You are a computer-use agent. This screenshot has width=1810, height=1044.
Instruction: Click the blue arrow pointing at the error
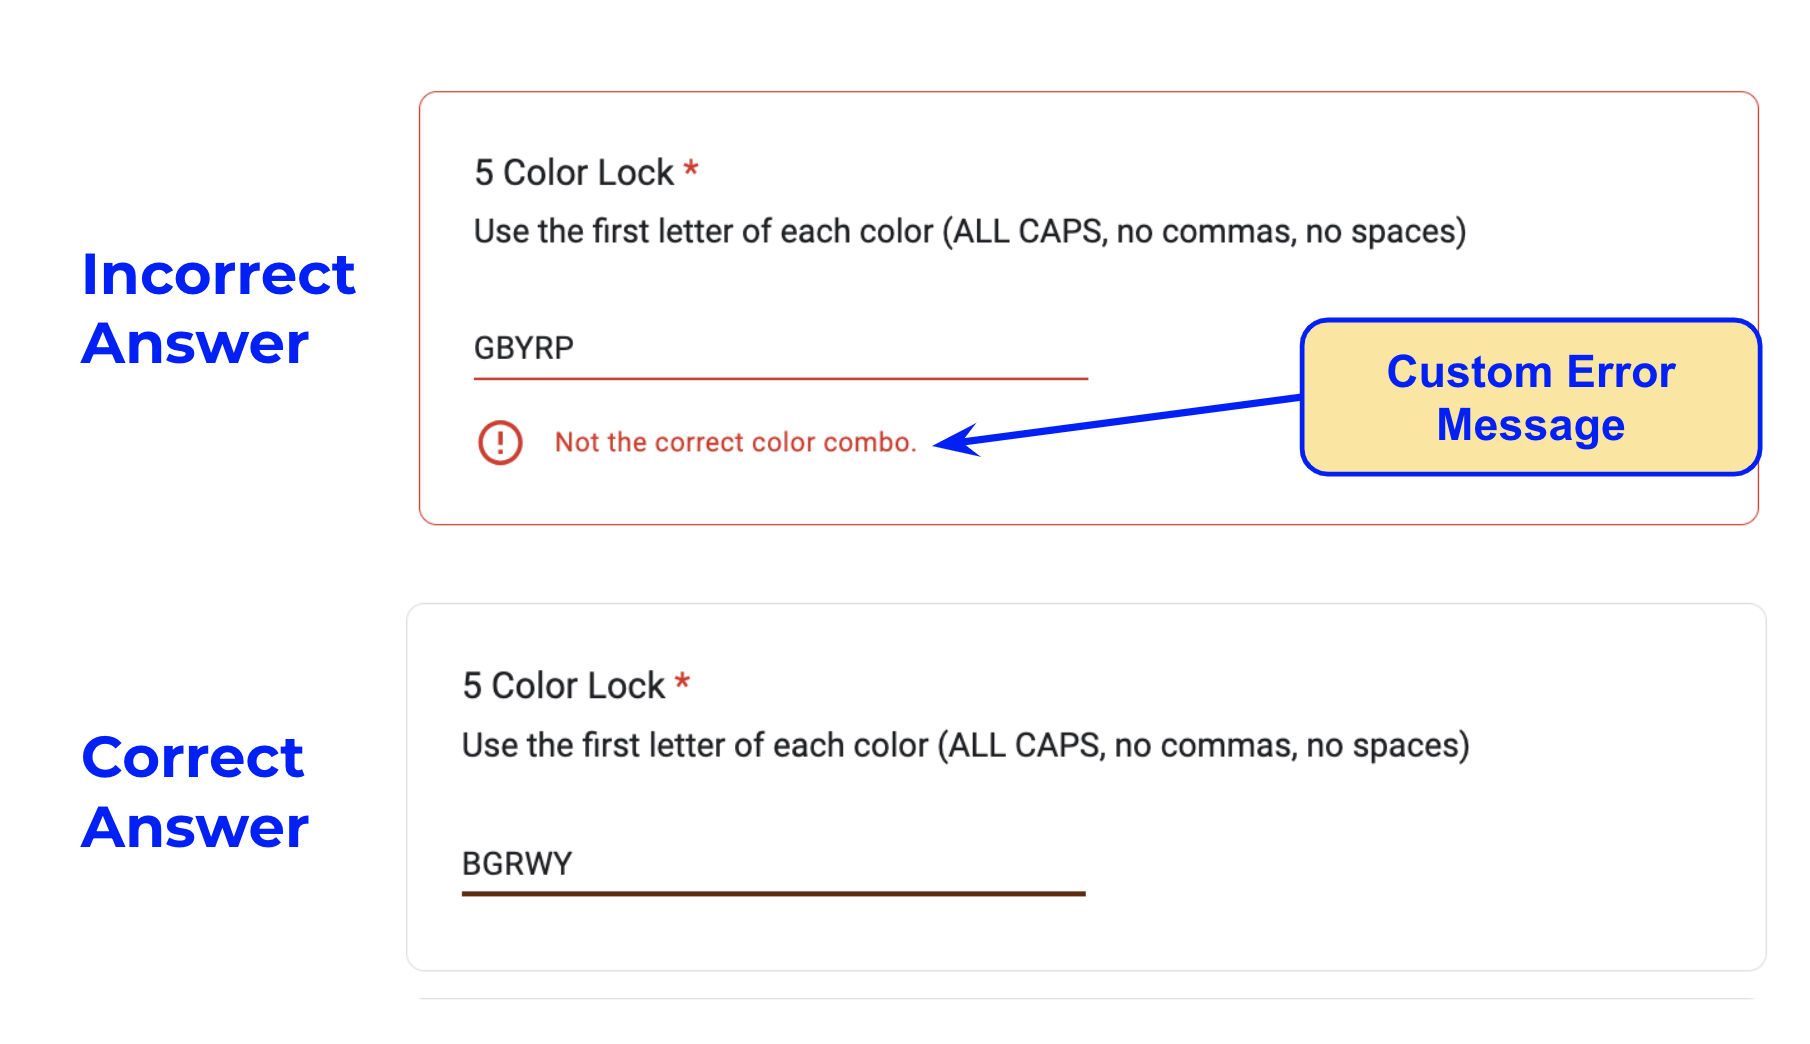1120,420
